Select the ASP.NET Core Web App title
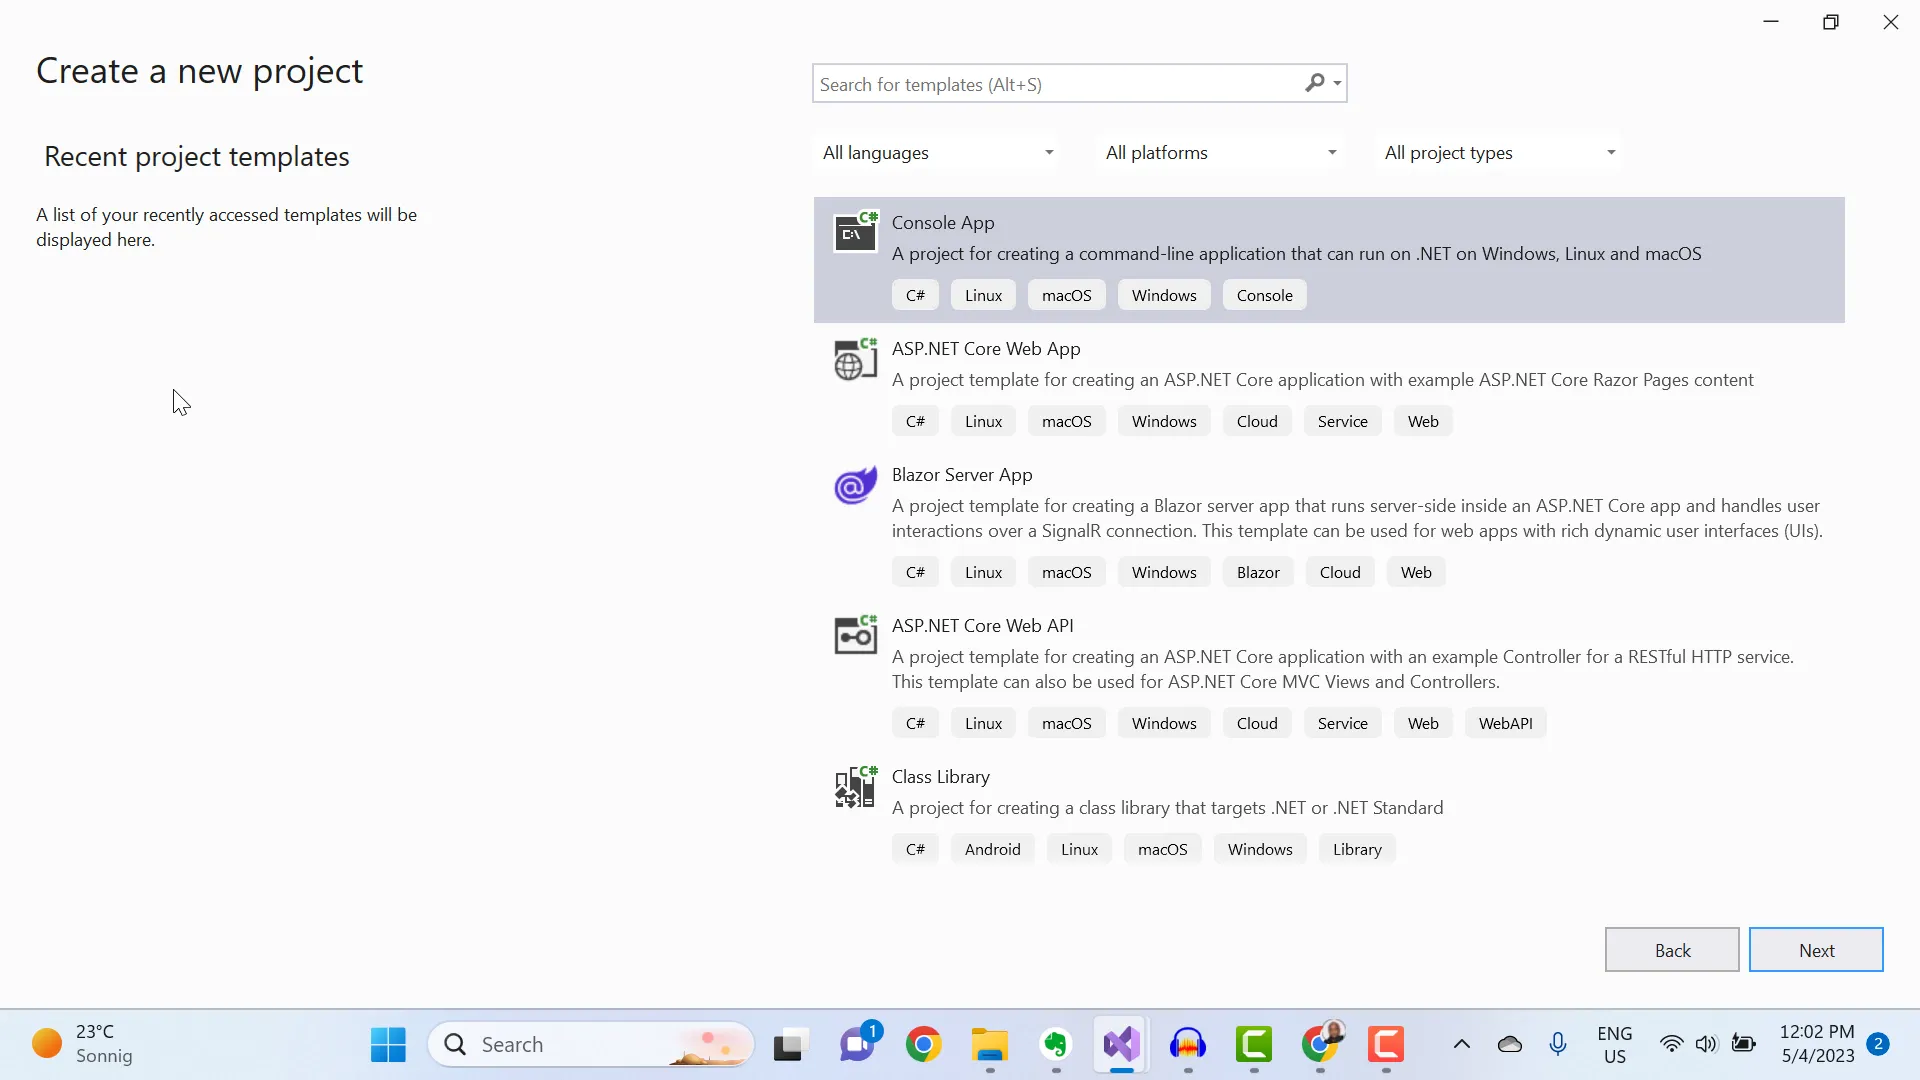 986,349
